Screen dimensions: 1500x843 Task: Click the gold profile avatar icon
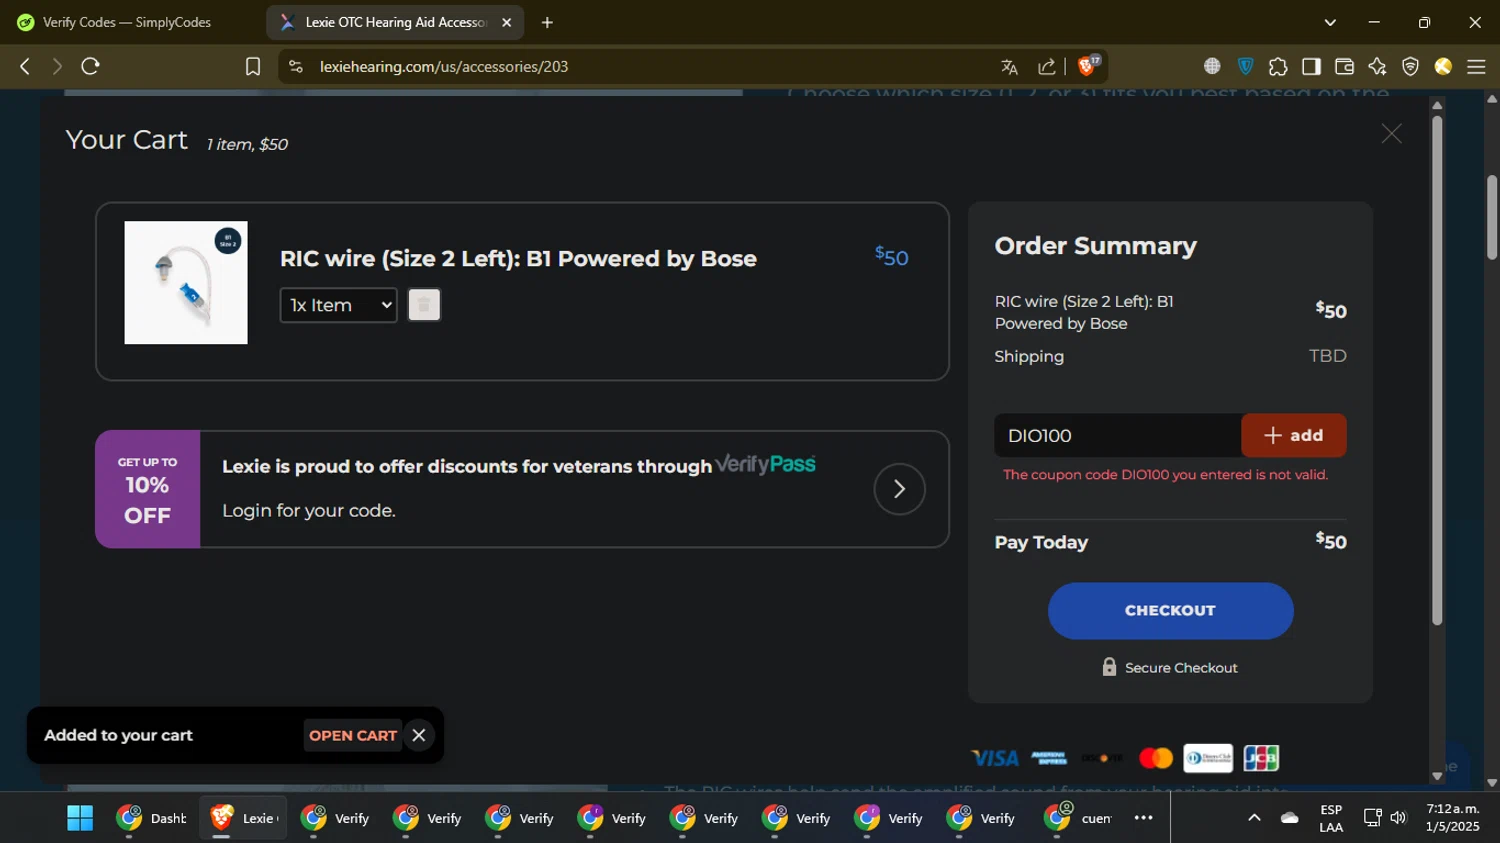pos(1443,66)
